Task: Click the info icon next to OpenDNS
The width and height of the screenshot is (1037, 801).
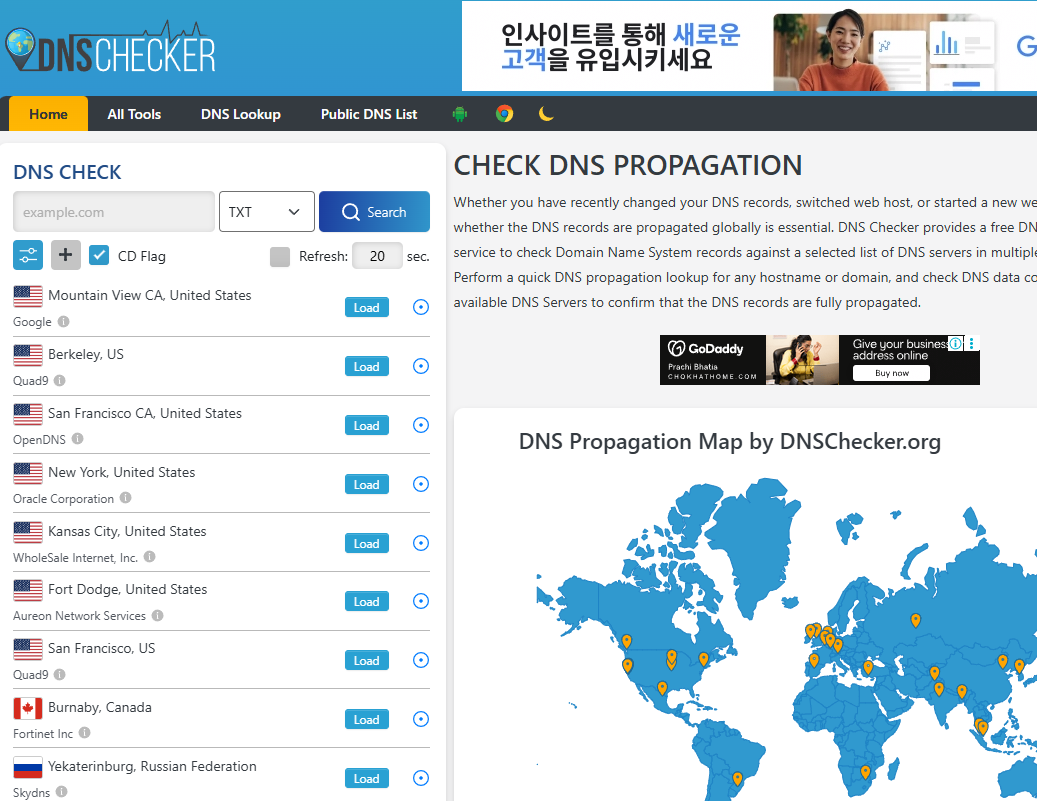Action: (77, 439)
